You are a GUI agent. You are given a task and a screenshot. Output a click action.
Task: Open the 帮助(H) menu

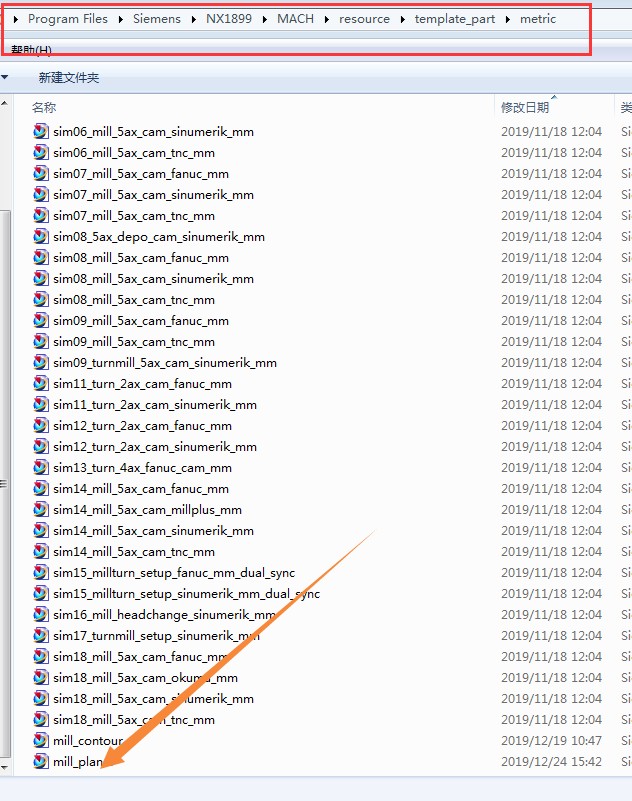[x=31, y=50]
